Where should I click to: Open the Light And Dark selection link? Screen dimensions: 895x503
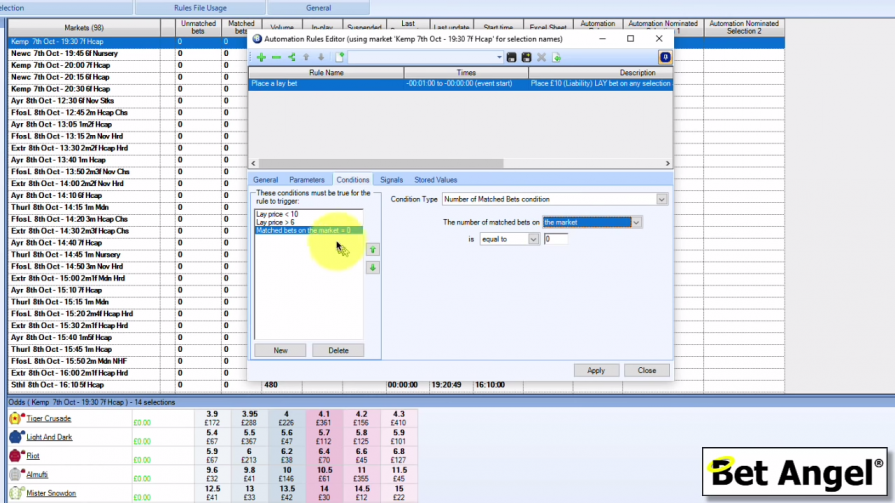tap(49, 437)
